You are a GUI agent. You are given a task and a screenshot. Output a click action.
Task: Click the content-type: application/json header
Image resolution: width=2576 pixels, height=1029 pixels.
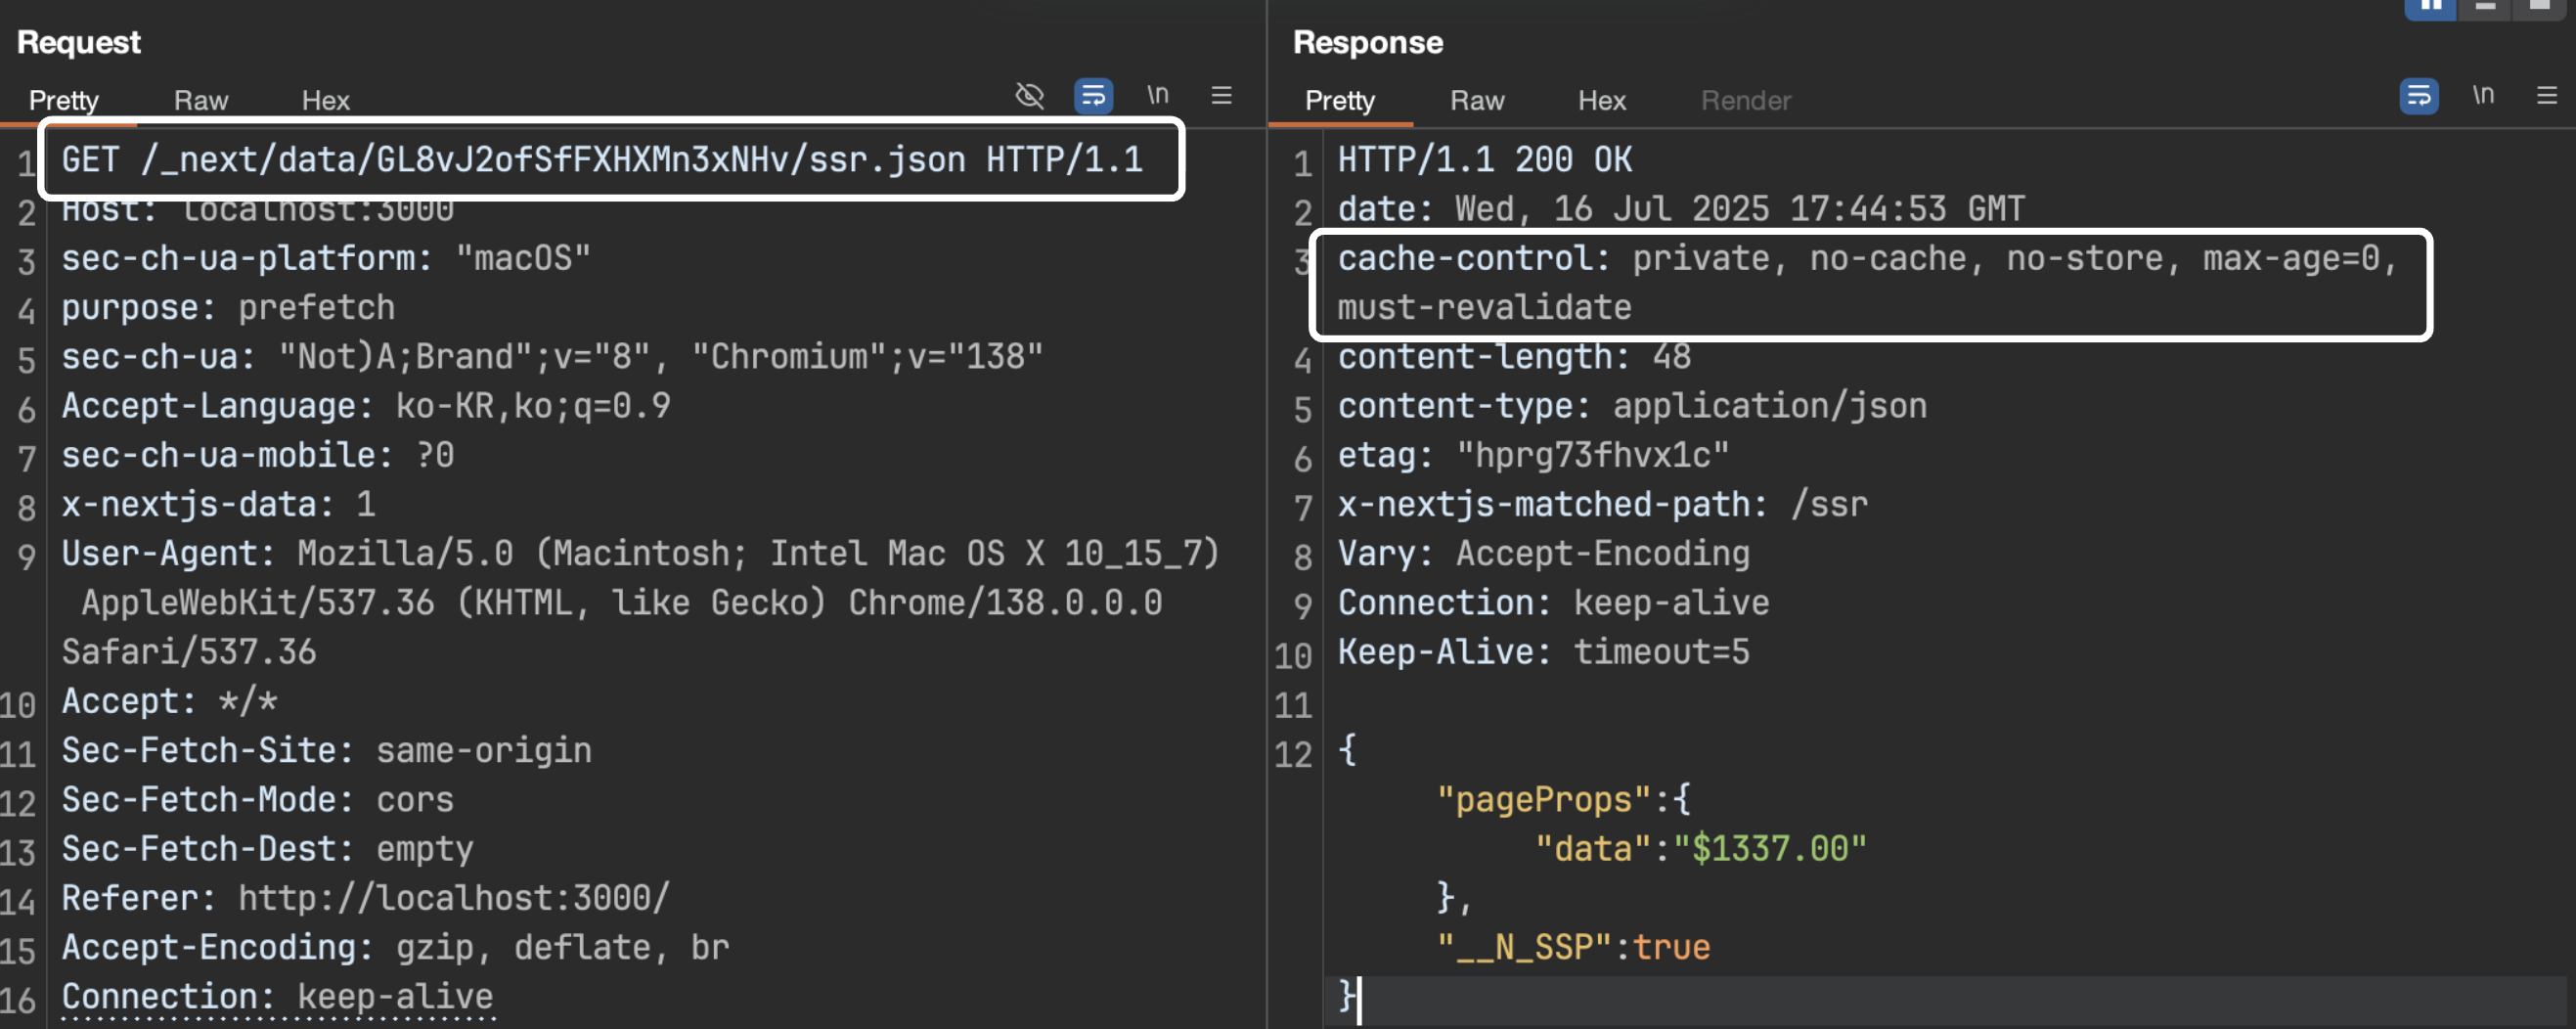(1632, 406)
